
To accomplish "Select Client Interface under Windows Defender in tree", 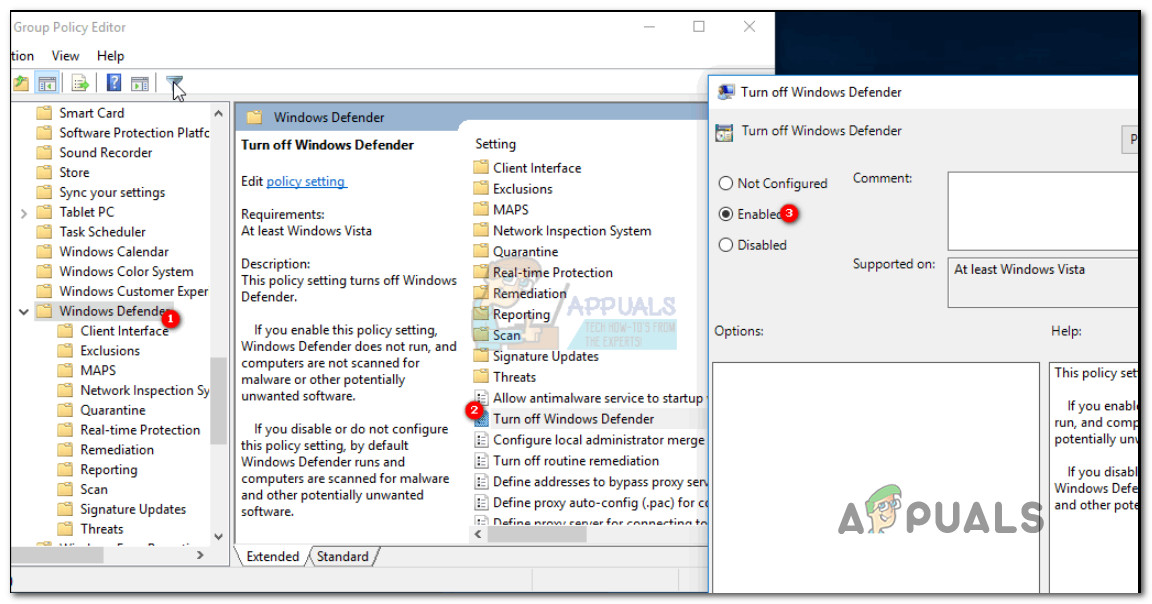I will pos(124,331).
